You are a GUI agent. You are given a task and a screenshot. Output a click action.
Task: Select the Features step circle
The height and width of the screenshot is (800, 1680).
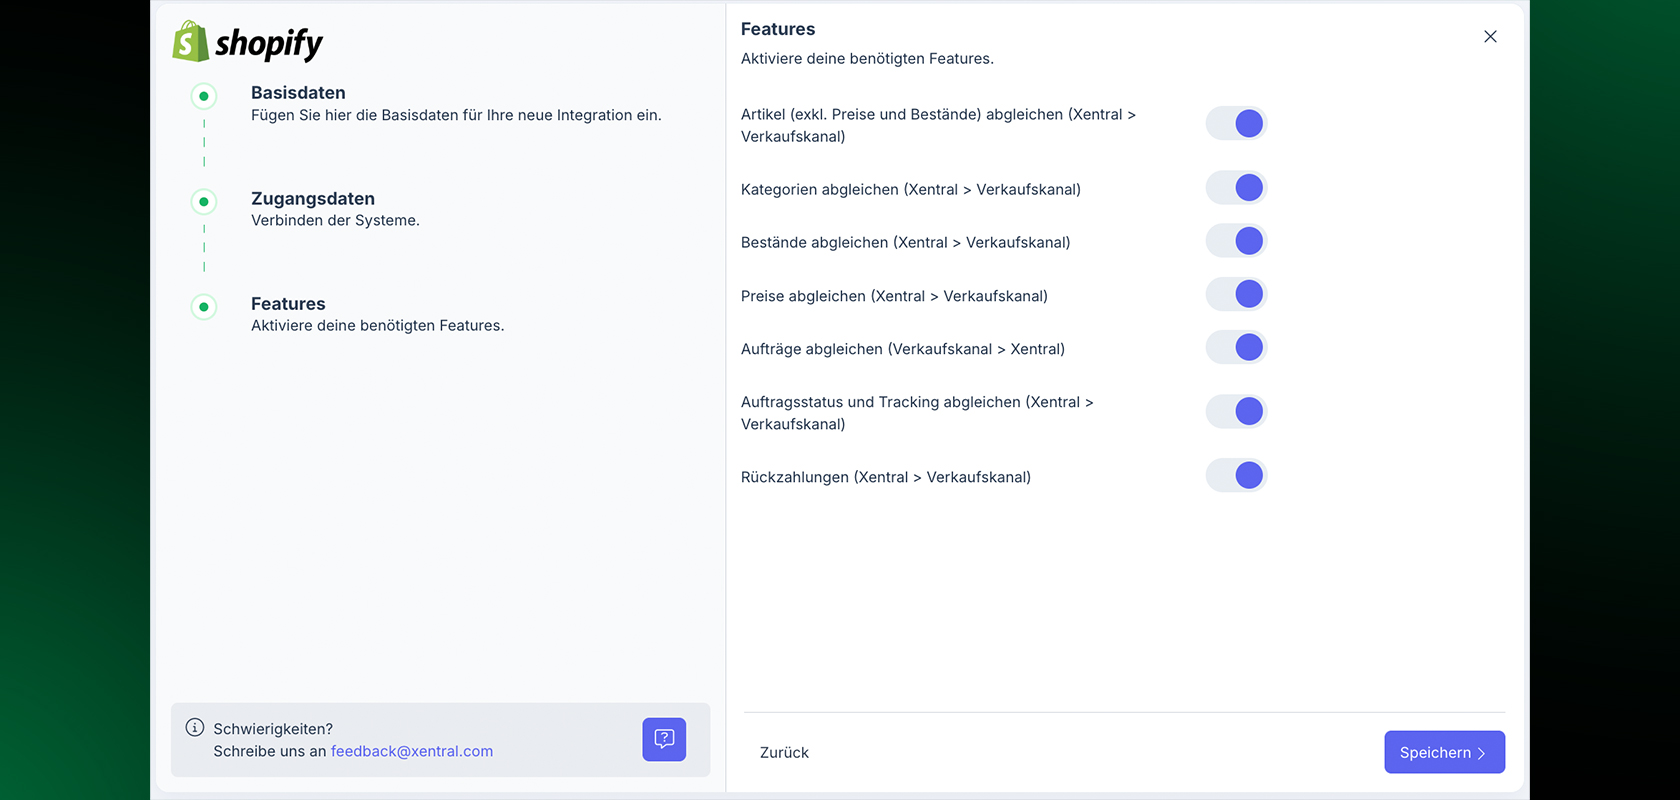(204, 307)
